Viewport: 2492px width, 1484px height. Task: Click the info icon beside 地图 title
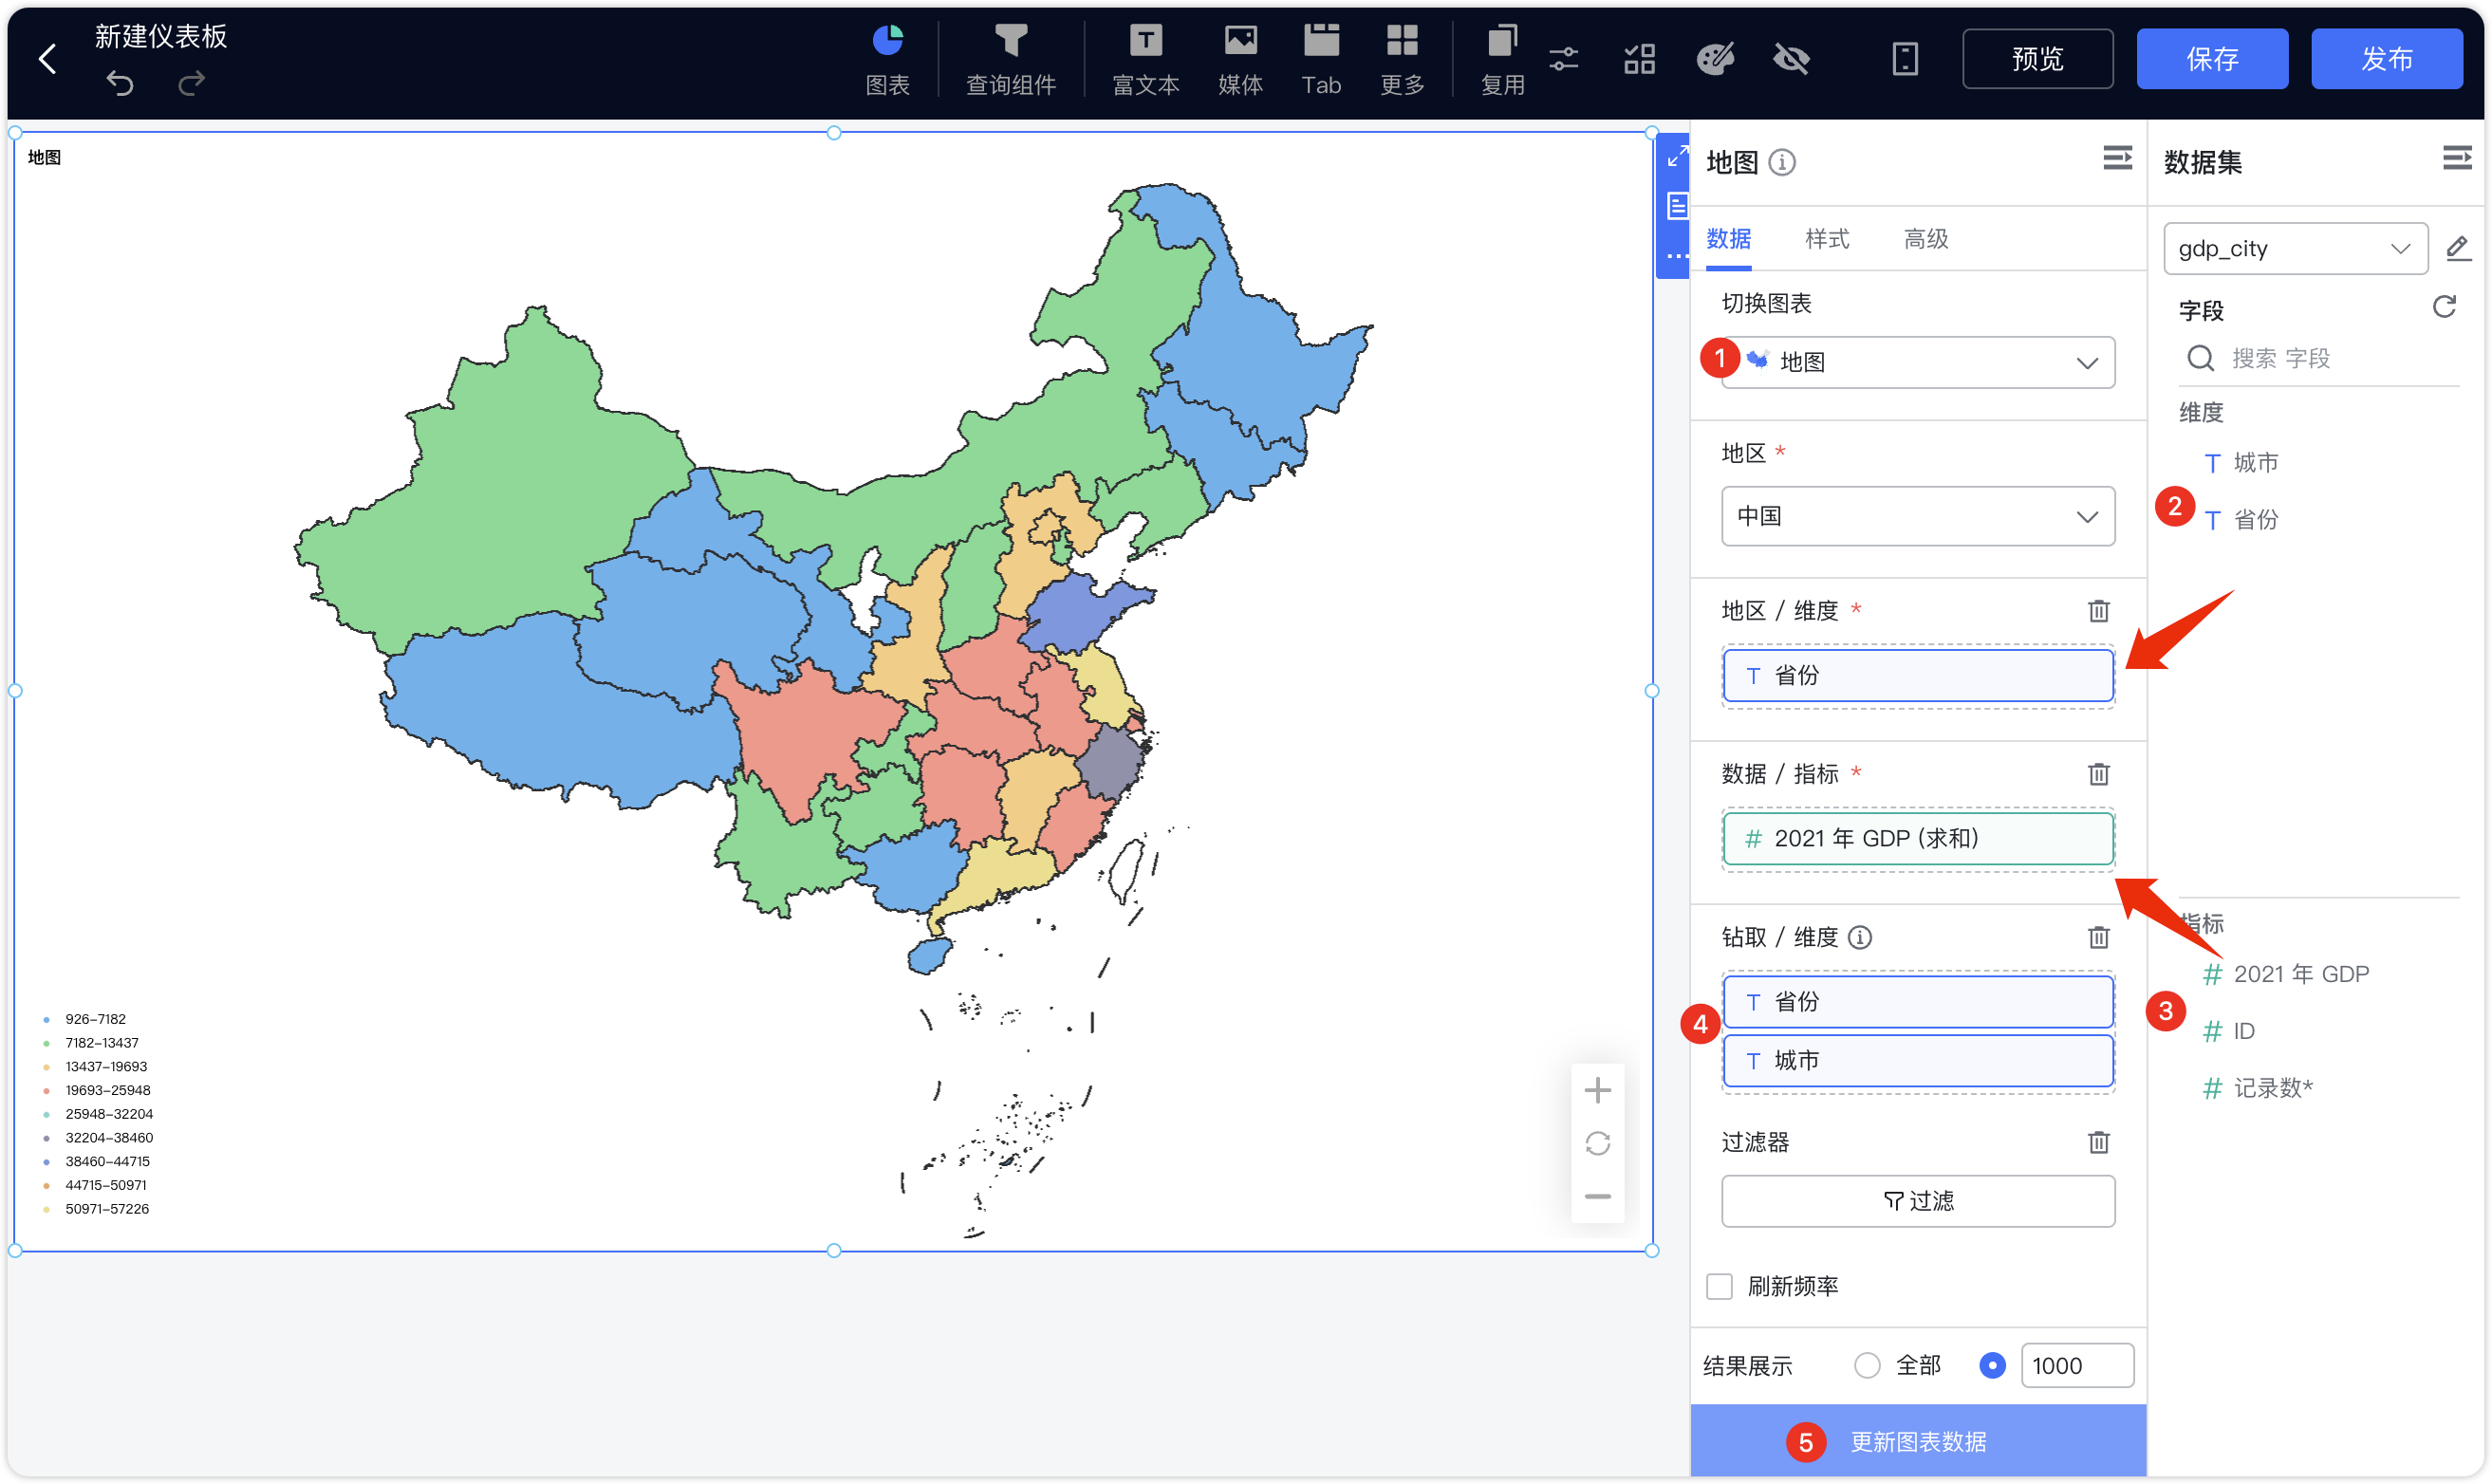click(x=1782, y=162)
